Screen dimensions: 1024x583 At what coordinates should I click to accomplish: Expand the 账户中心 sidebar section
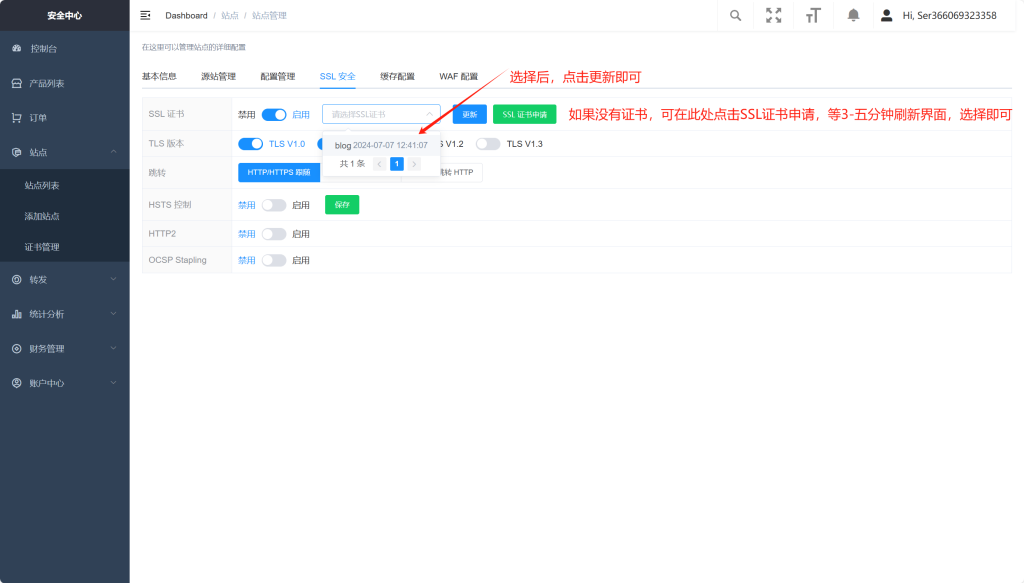(x=45, y=382)
